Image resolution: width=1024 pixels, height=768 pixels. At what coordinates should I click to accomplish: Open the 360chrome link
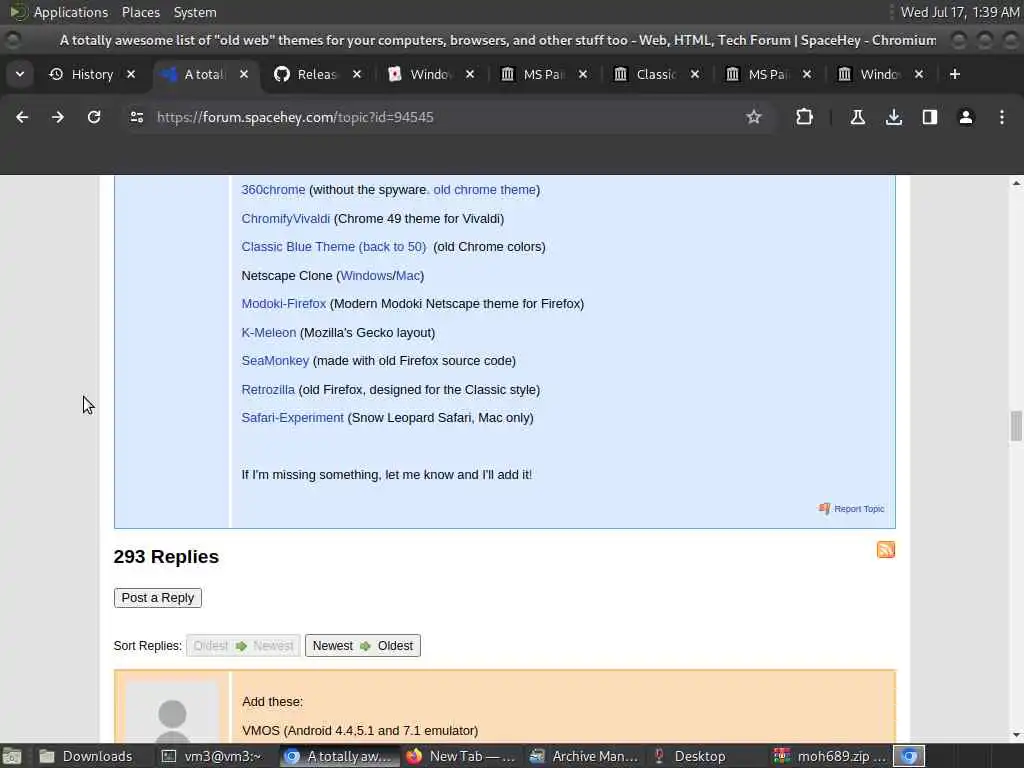tap(273, 190)
